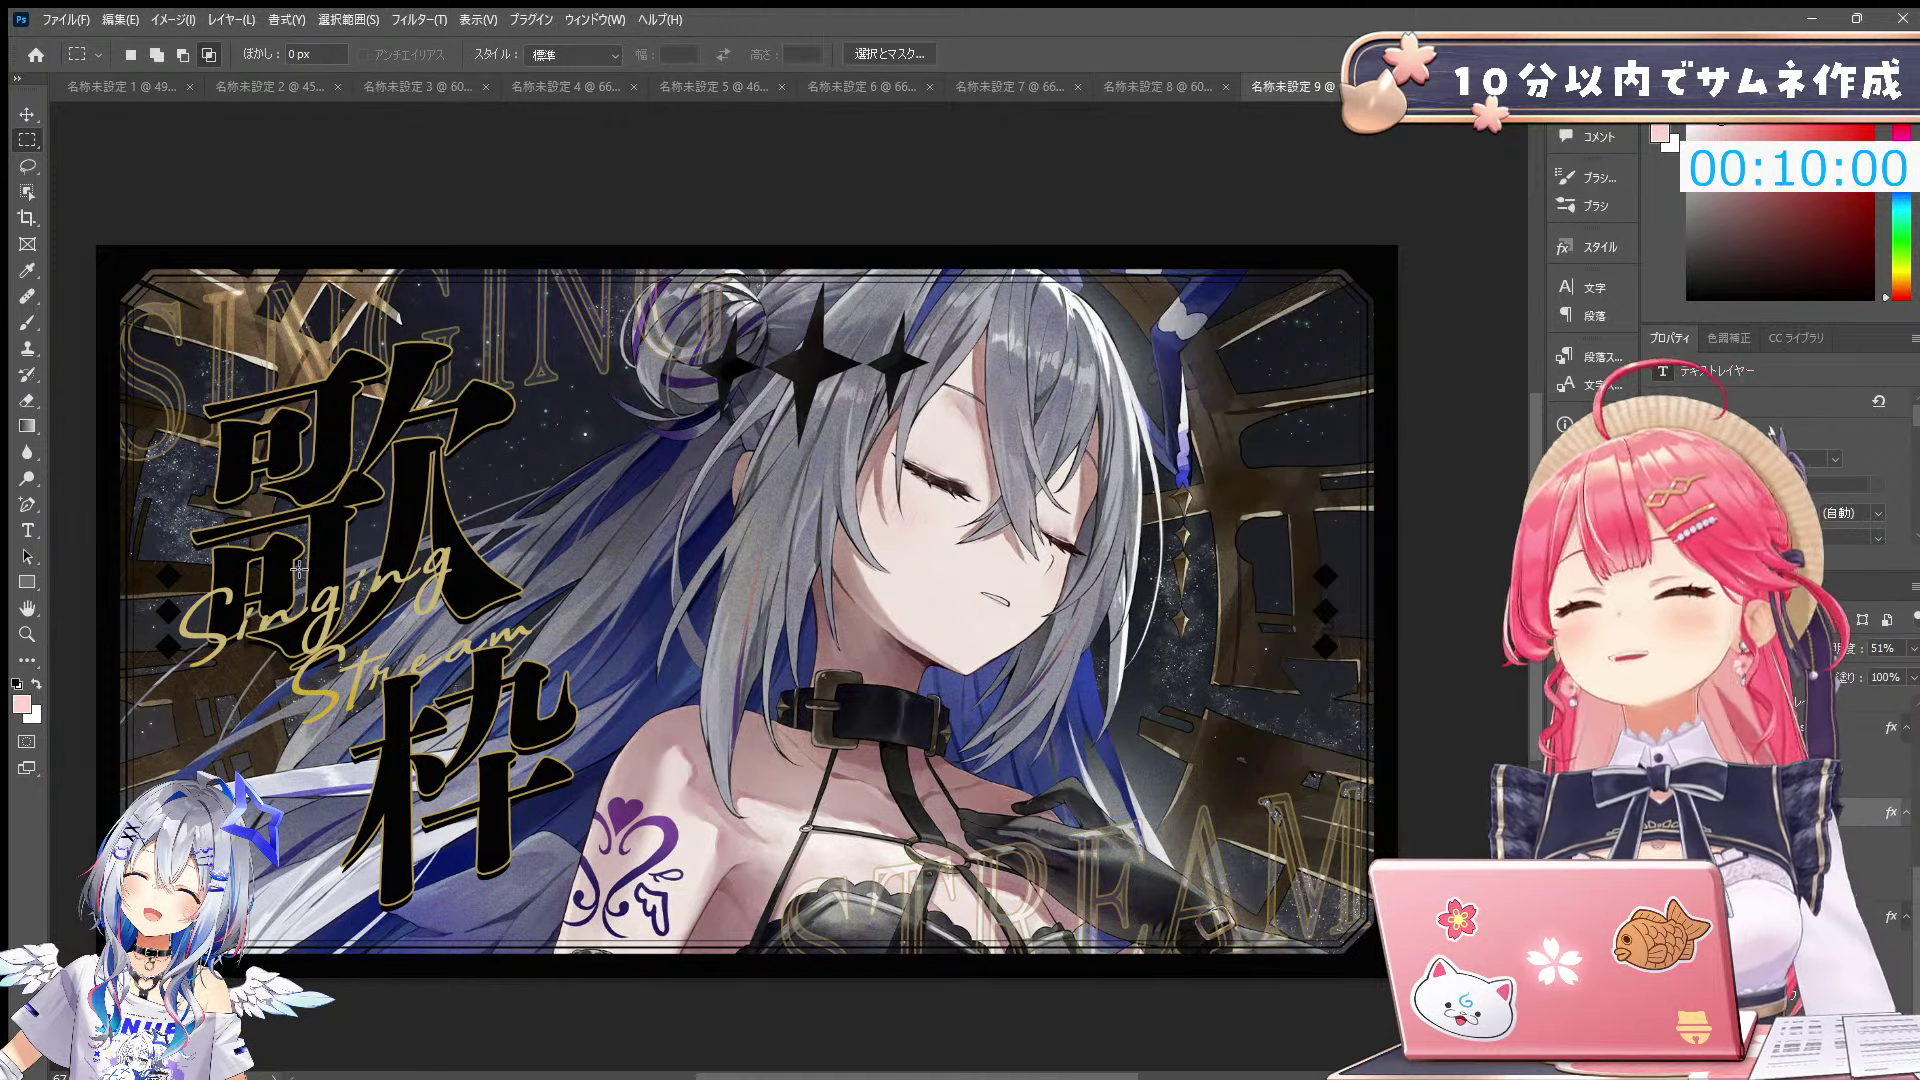
Task: Select the Eraser tool
Action: click(x=27, y=400)
